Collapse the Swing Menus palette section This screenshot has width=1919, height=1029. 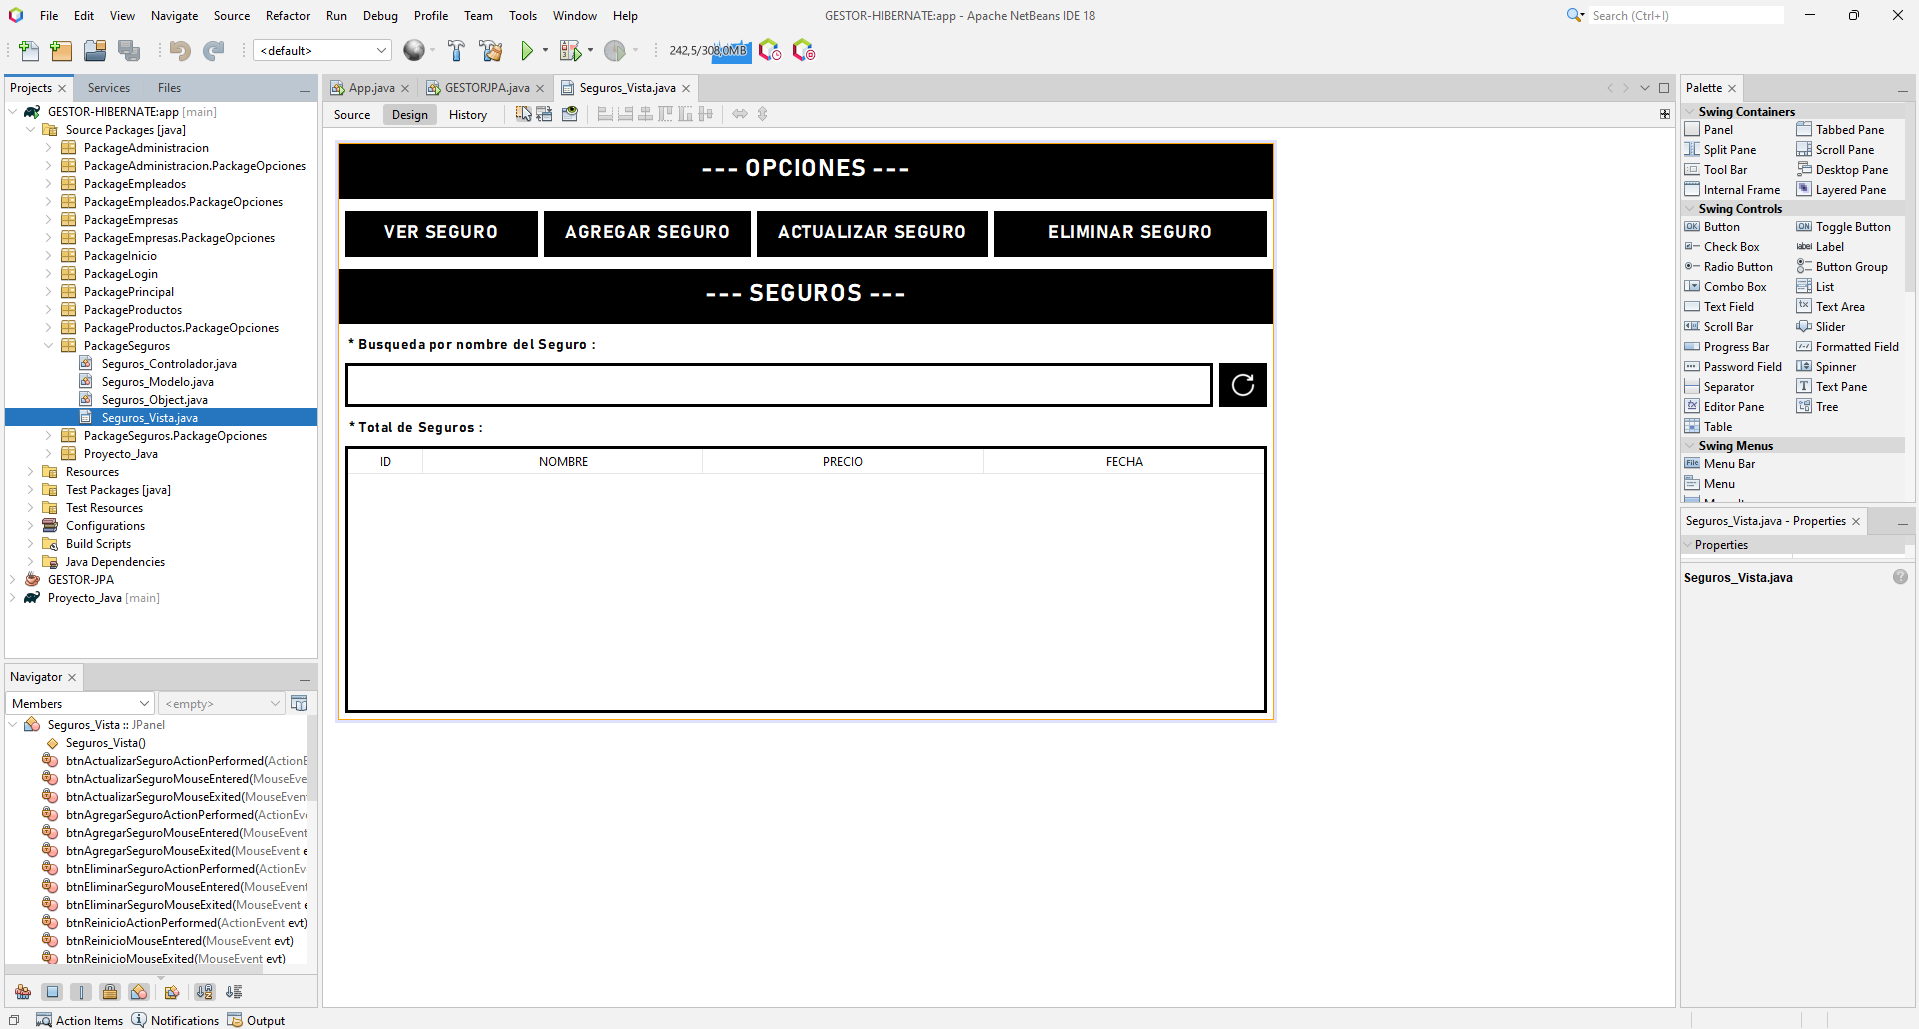click(x=1690, y=446)
